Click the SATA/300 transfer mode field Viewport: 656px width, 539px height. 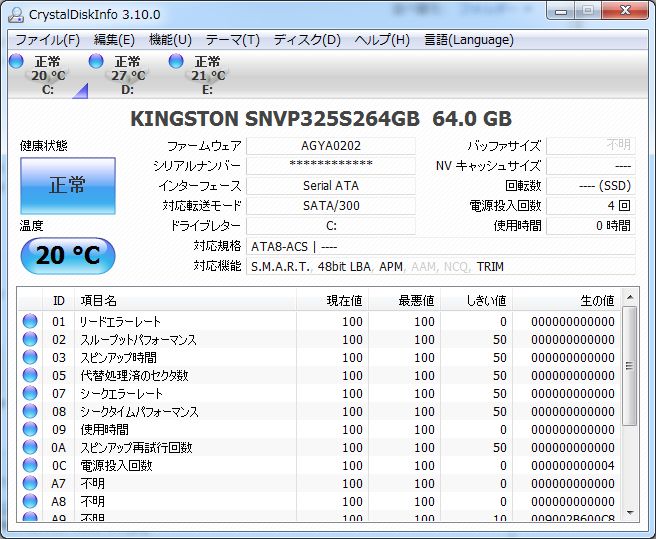331,206
